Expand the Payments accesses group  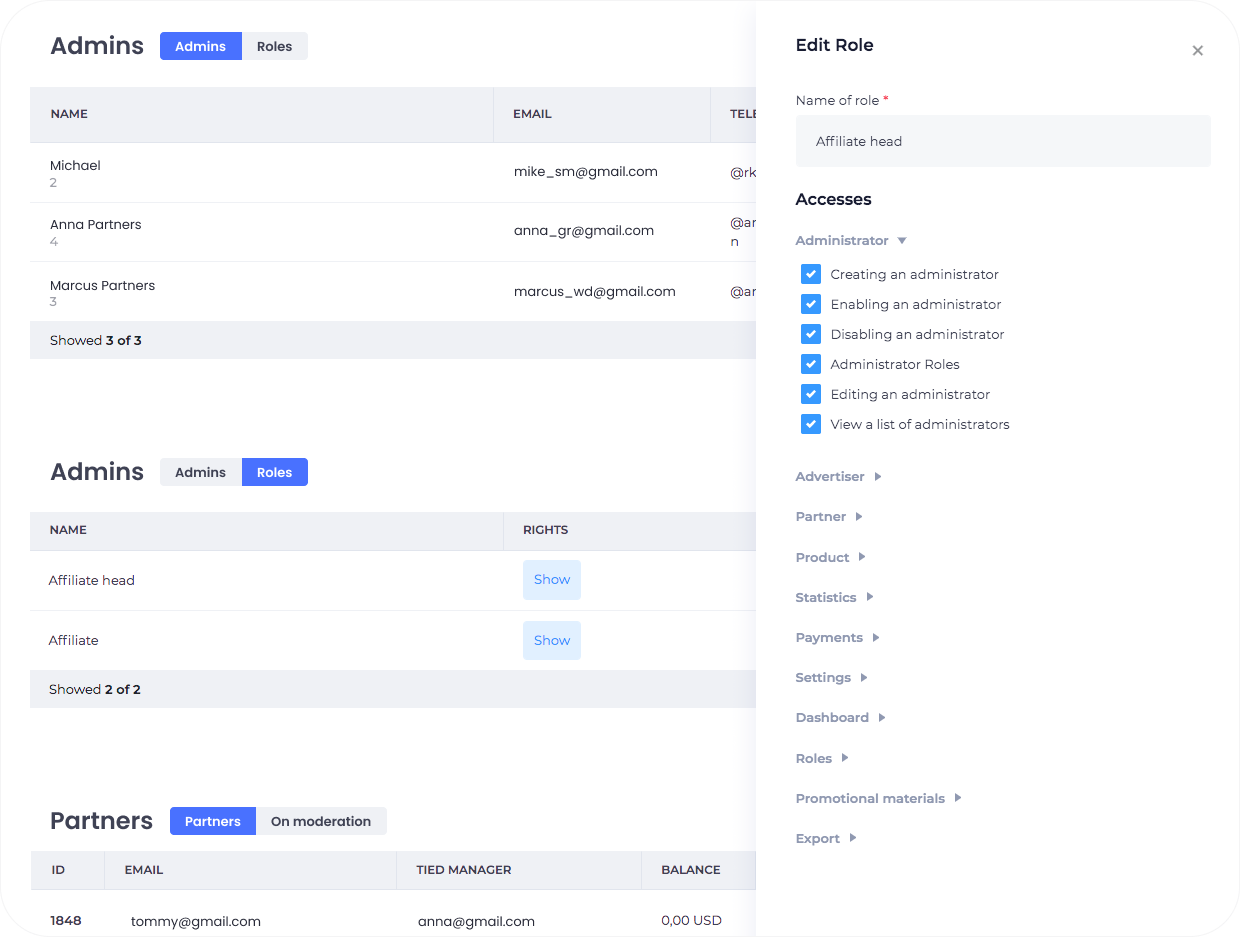837,637
